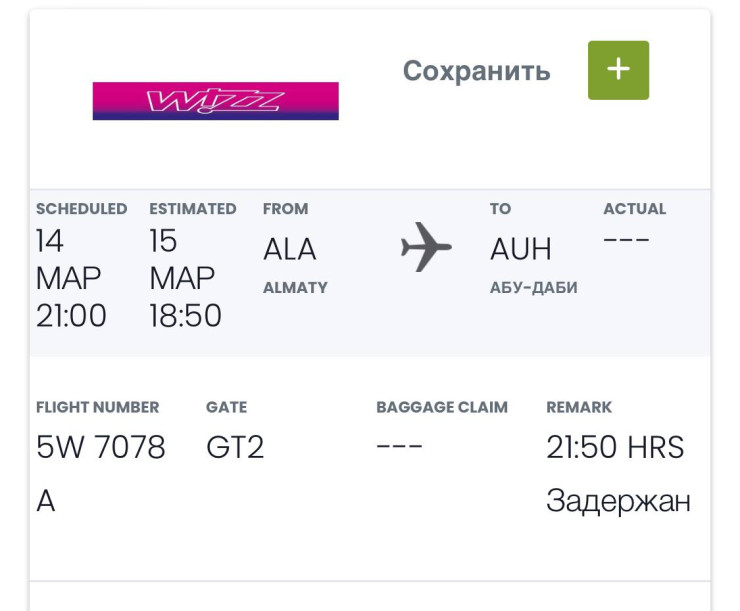Click the airplane direction icon

point(426,248)
